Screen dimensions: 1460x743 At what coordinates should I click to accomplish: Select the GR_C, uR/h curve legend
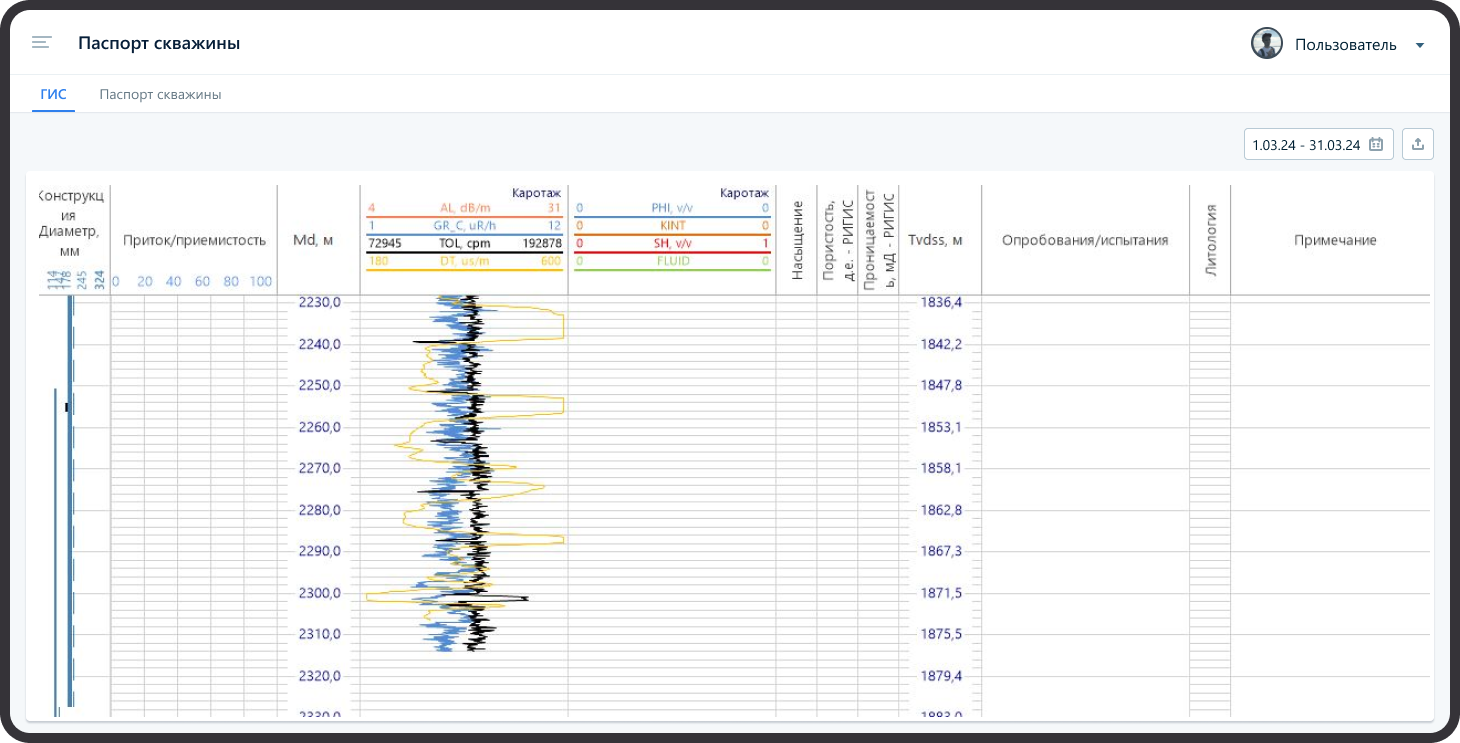pyautogui.click(x=465, y=226)
